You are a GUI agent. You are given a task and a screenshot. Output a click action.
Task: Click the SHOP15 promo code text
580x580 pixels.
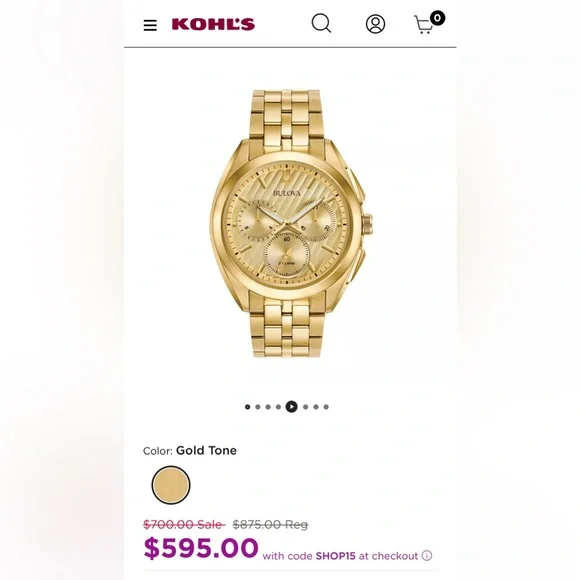click(x=335, y=556)
